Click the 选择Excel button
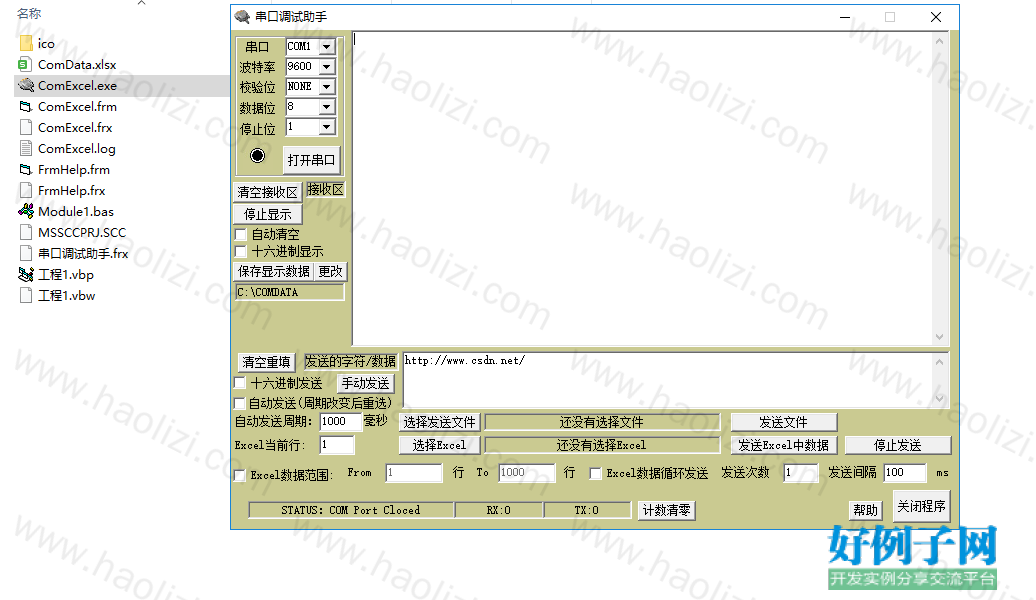The height and width of the screenshot is (600, 1036). [439, 445]
